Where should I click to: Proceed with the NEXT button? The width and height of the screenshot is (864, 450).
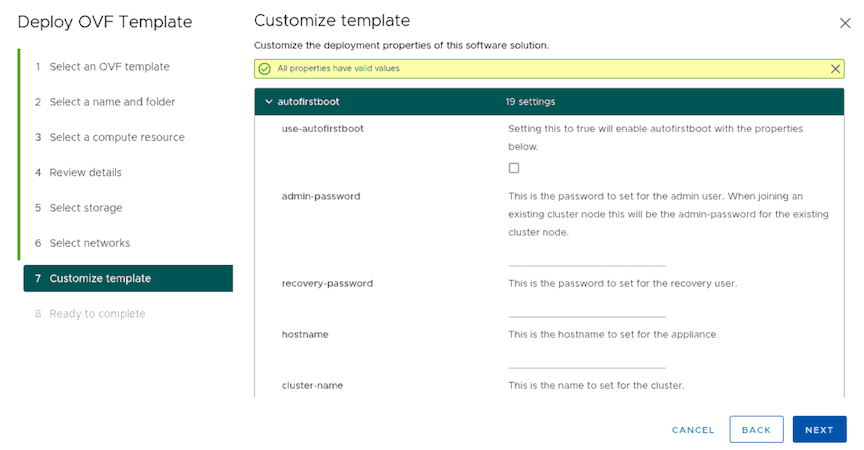[x=819, y=430]
